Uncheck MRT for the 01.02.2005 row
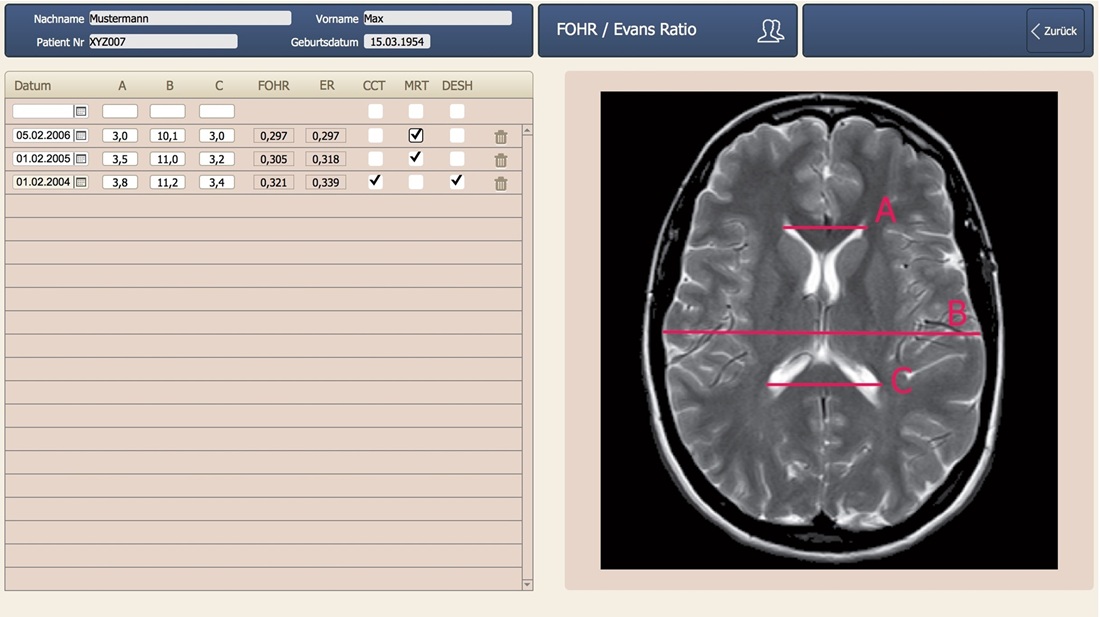This screenshot has width=1100, height=617. click(x=416, y=158)
